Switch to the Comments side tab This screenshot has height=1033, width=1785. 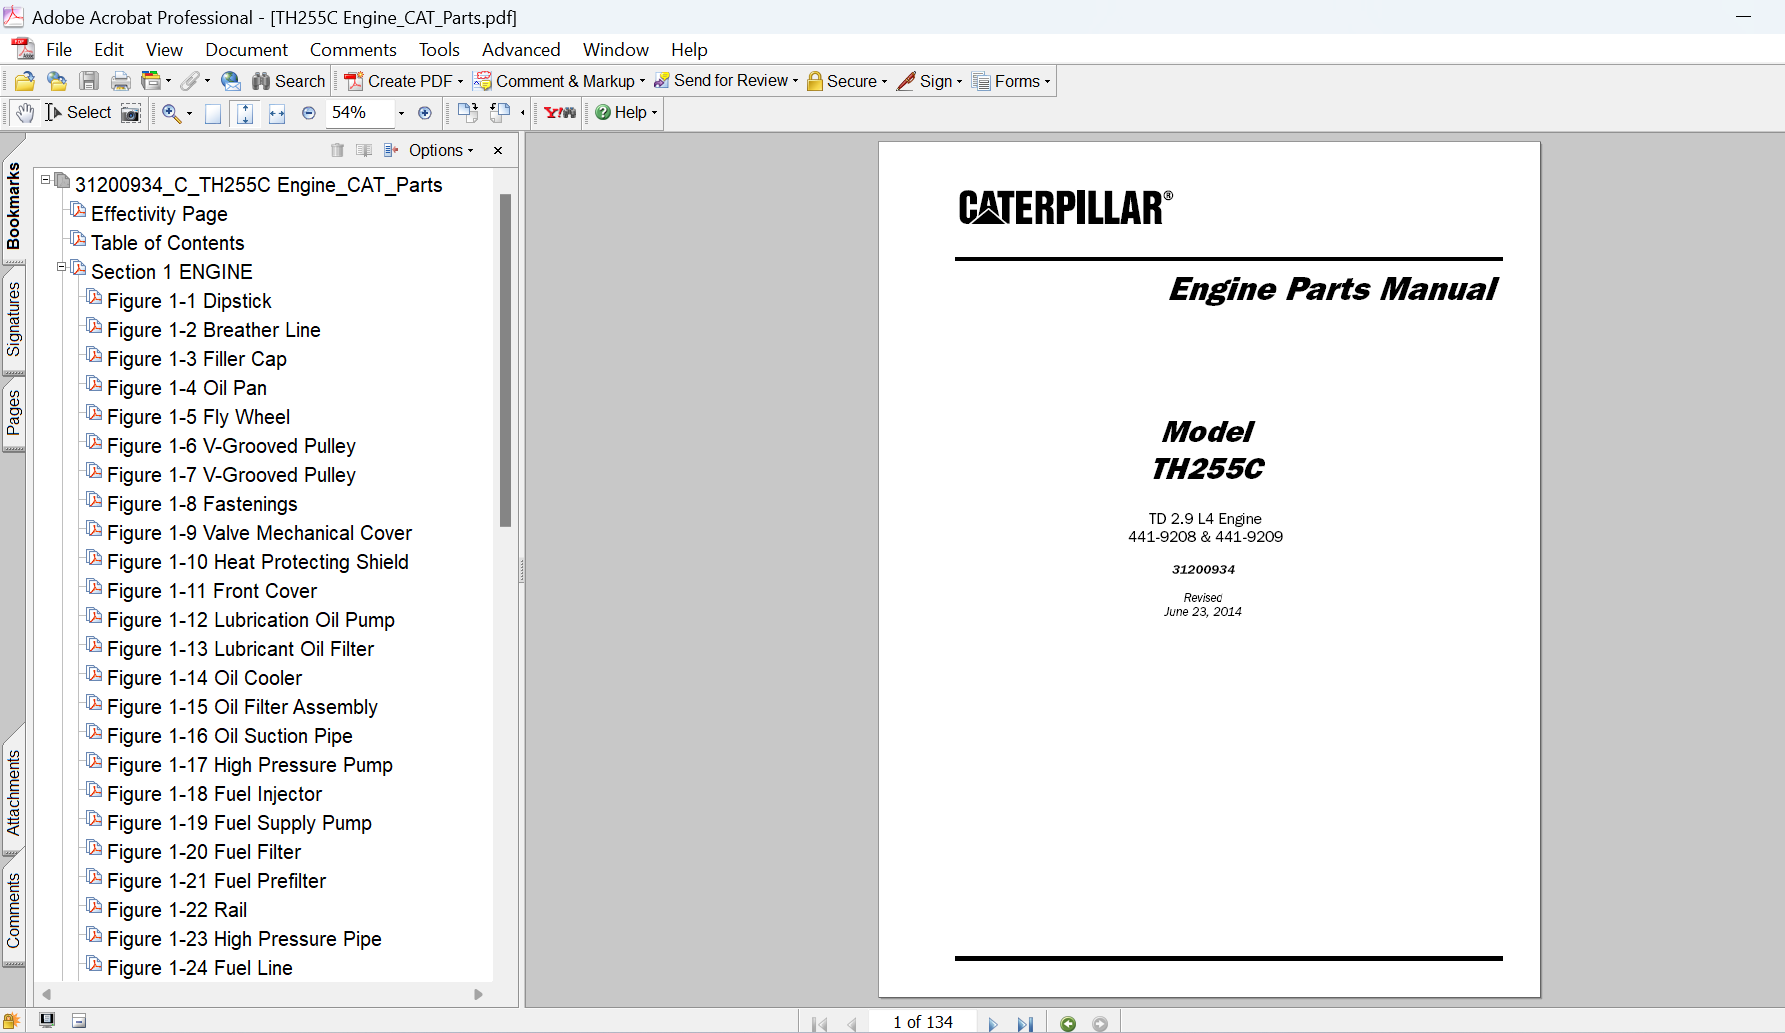point(13,910)
